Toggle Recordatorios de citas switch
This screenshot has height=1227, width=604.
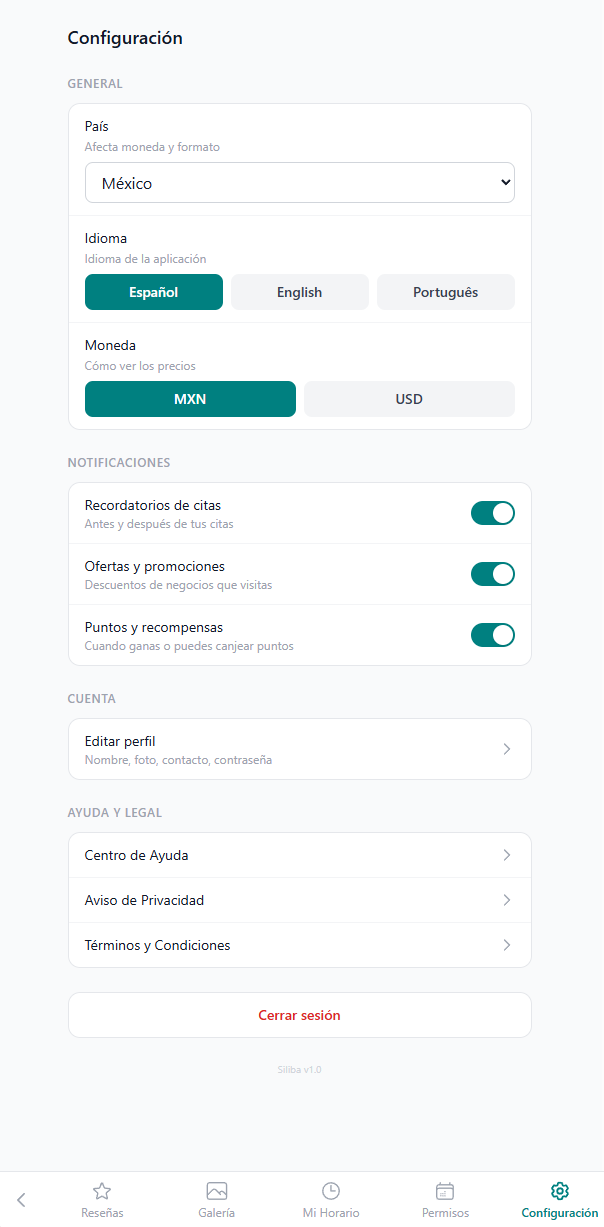[492, 513]
